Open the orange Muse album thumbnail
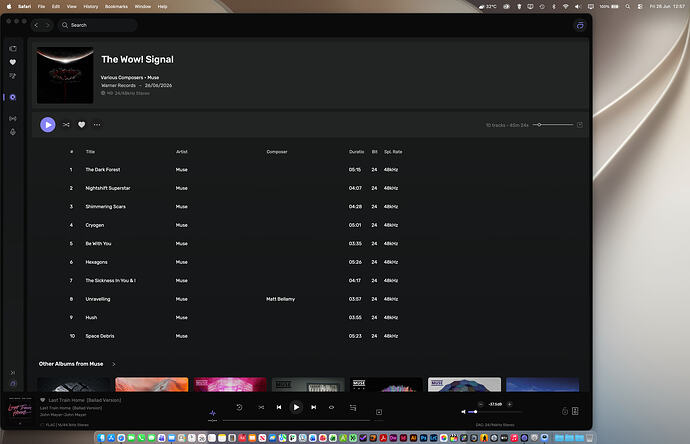 [x=151, y=384]
